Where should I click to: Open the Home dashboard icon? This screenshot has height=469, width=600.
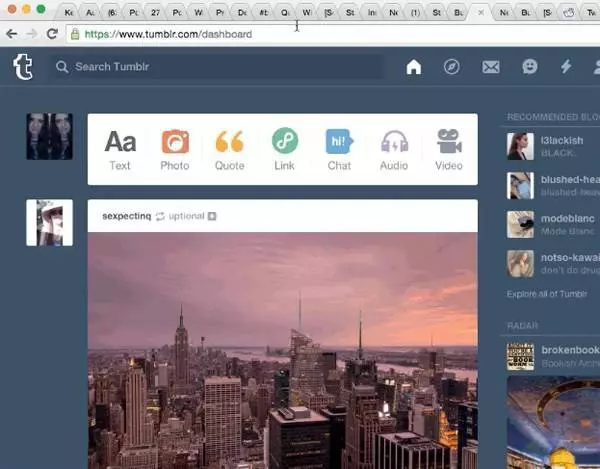click(414, 67)
